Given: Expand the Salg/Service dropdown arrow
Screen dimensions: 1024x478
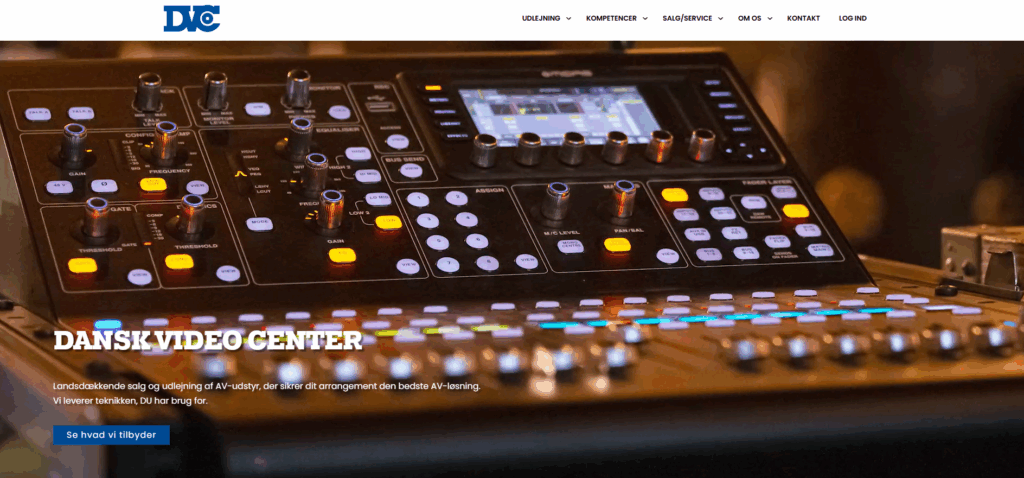Looking at the screenshot, I should [721, 19].
